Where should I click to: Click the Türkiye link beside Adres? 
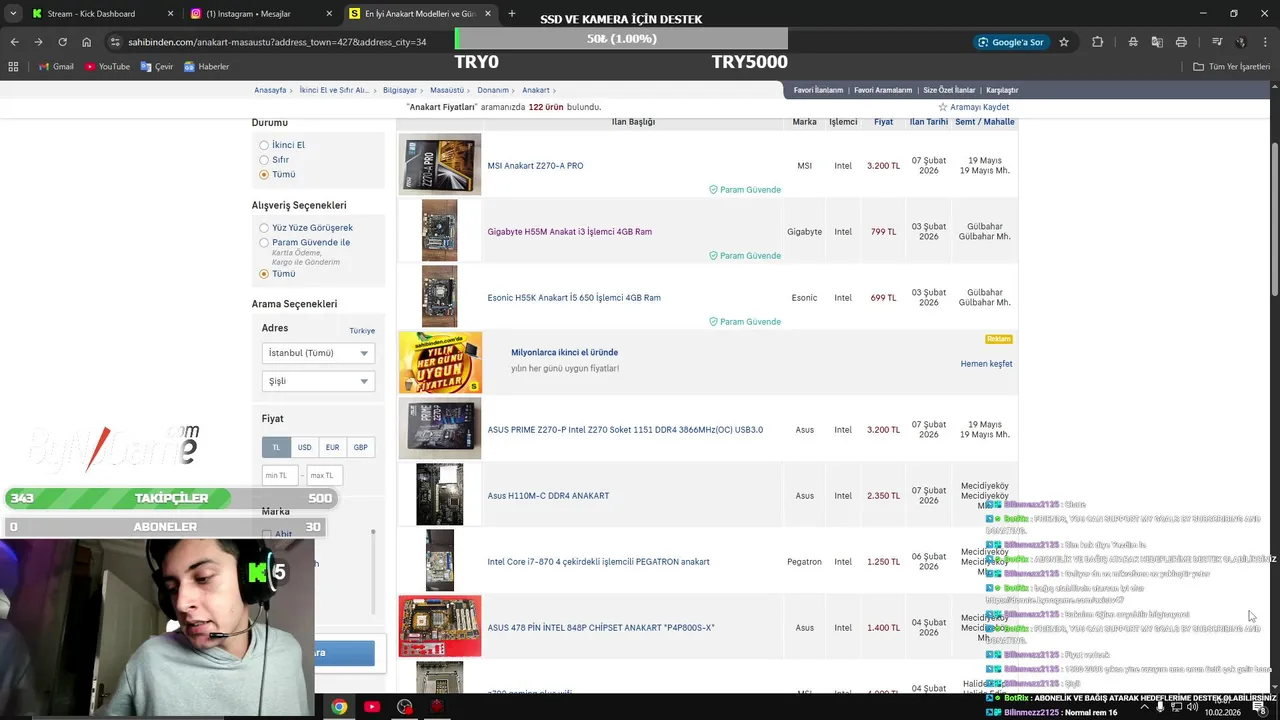coord(362,331)
